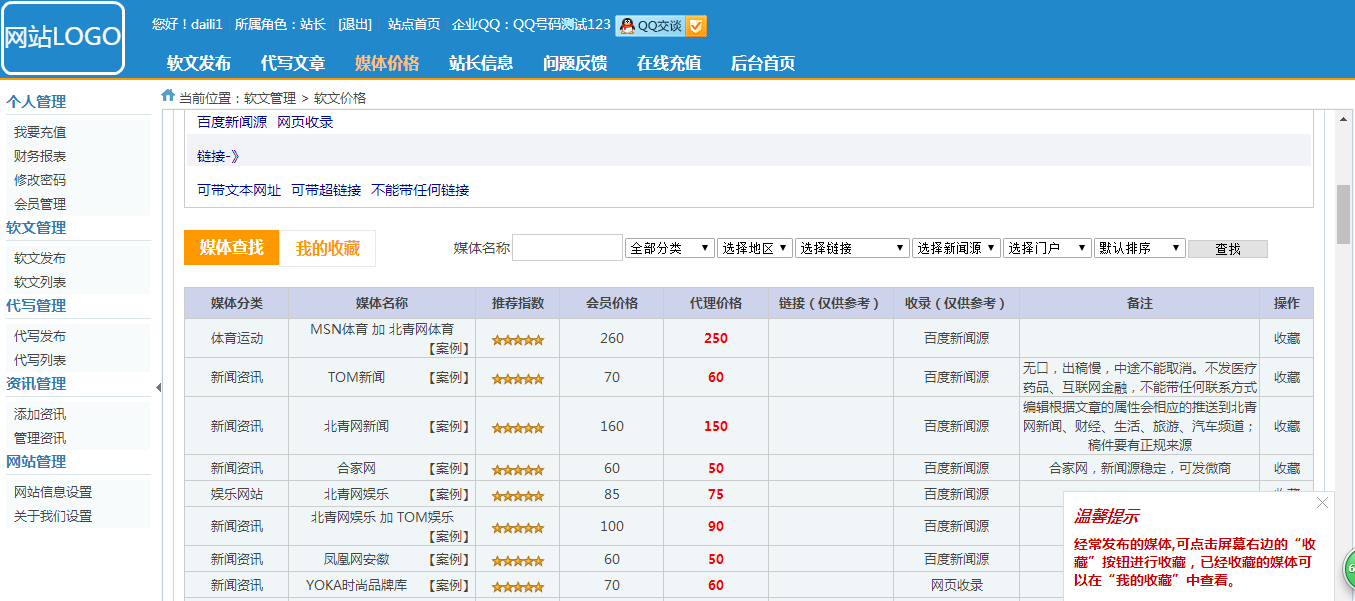Open the QQ交谈 chat button
The width and height of the screenshot is (1355, 601).
661,25
